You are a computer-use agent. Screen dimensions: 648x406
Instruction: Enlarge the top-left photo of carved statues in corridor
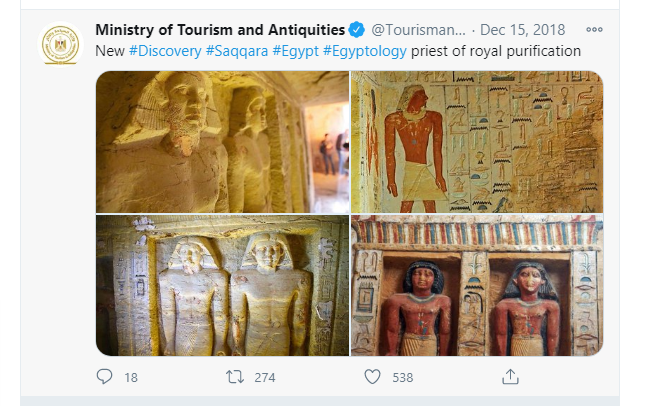pos(221,142)
